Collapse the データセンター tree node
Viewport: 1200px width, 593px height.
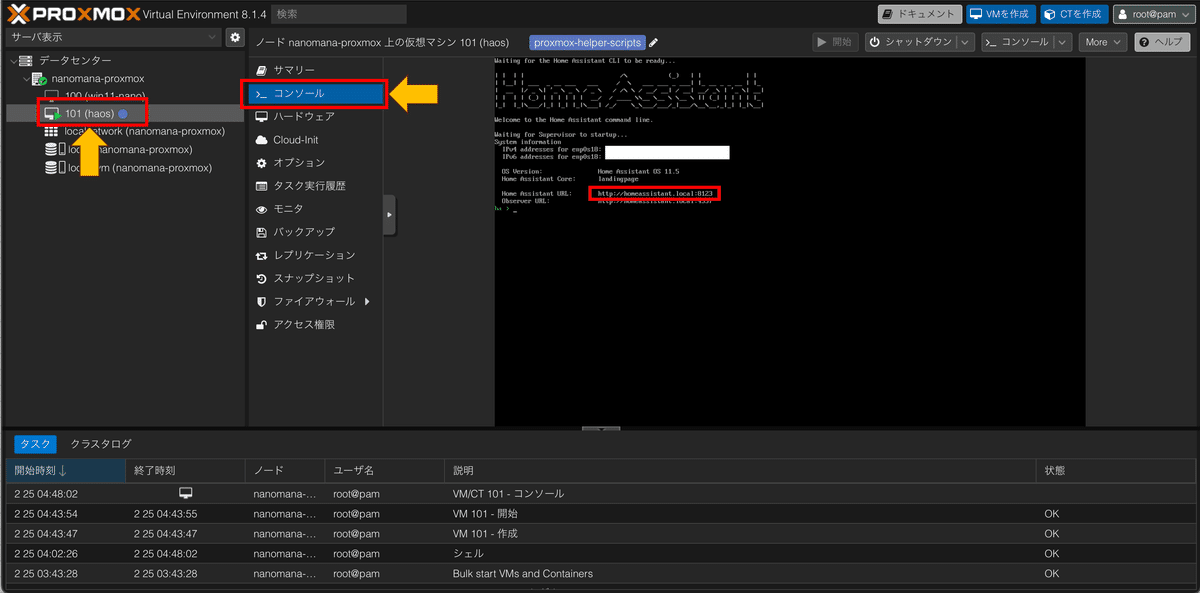13,61
